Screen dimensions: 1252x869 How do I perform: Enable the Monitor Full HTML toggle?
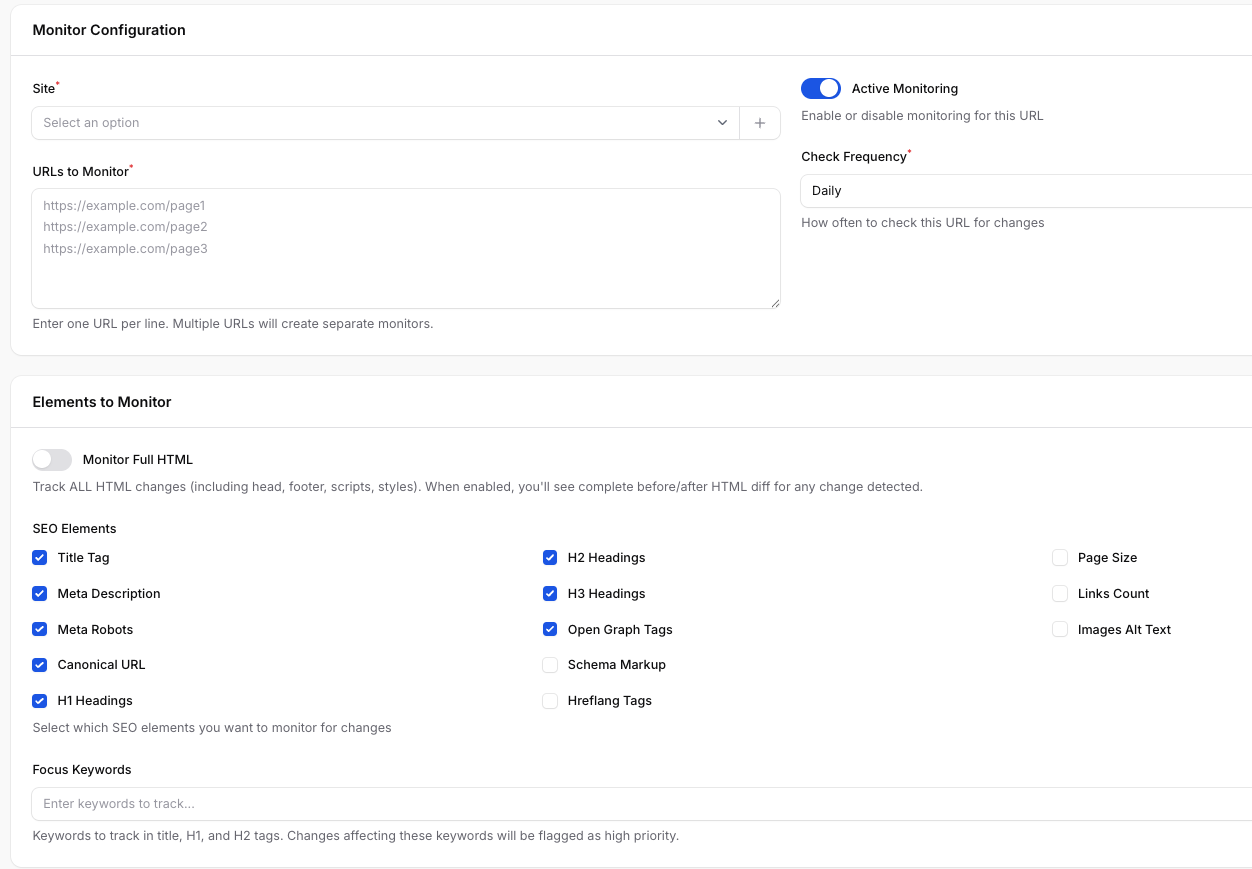tap(52, 460)
